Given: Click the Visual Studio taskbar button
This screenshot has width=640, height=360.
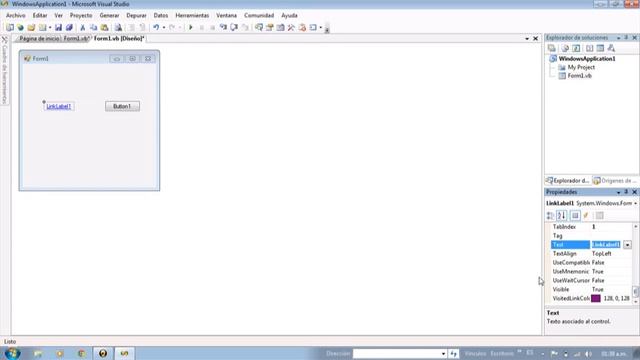Looking at the screenshot, I should [x=124, y=353].
